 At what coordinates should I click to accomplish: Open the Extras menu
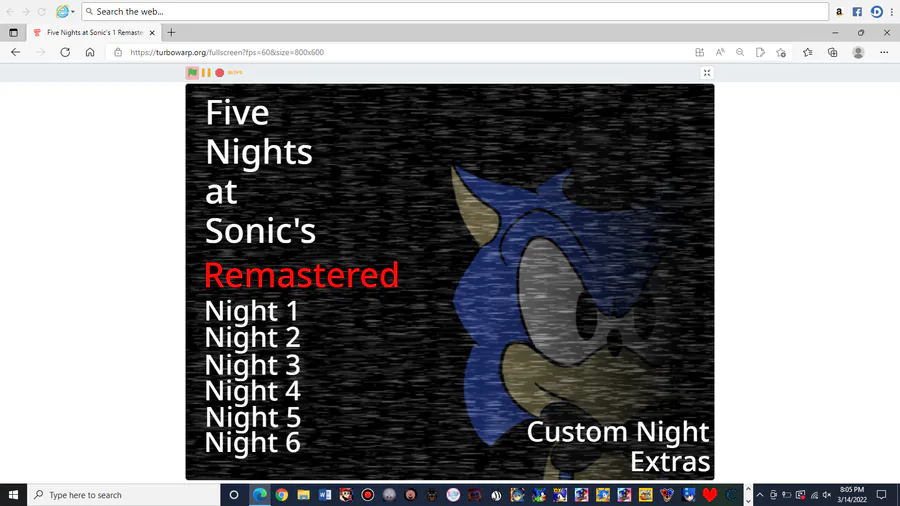(670, 462)
